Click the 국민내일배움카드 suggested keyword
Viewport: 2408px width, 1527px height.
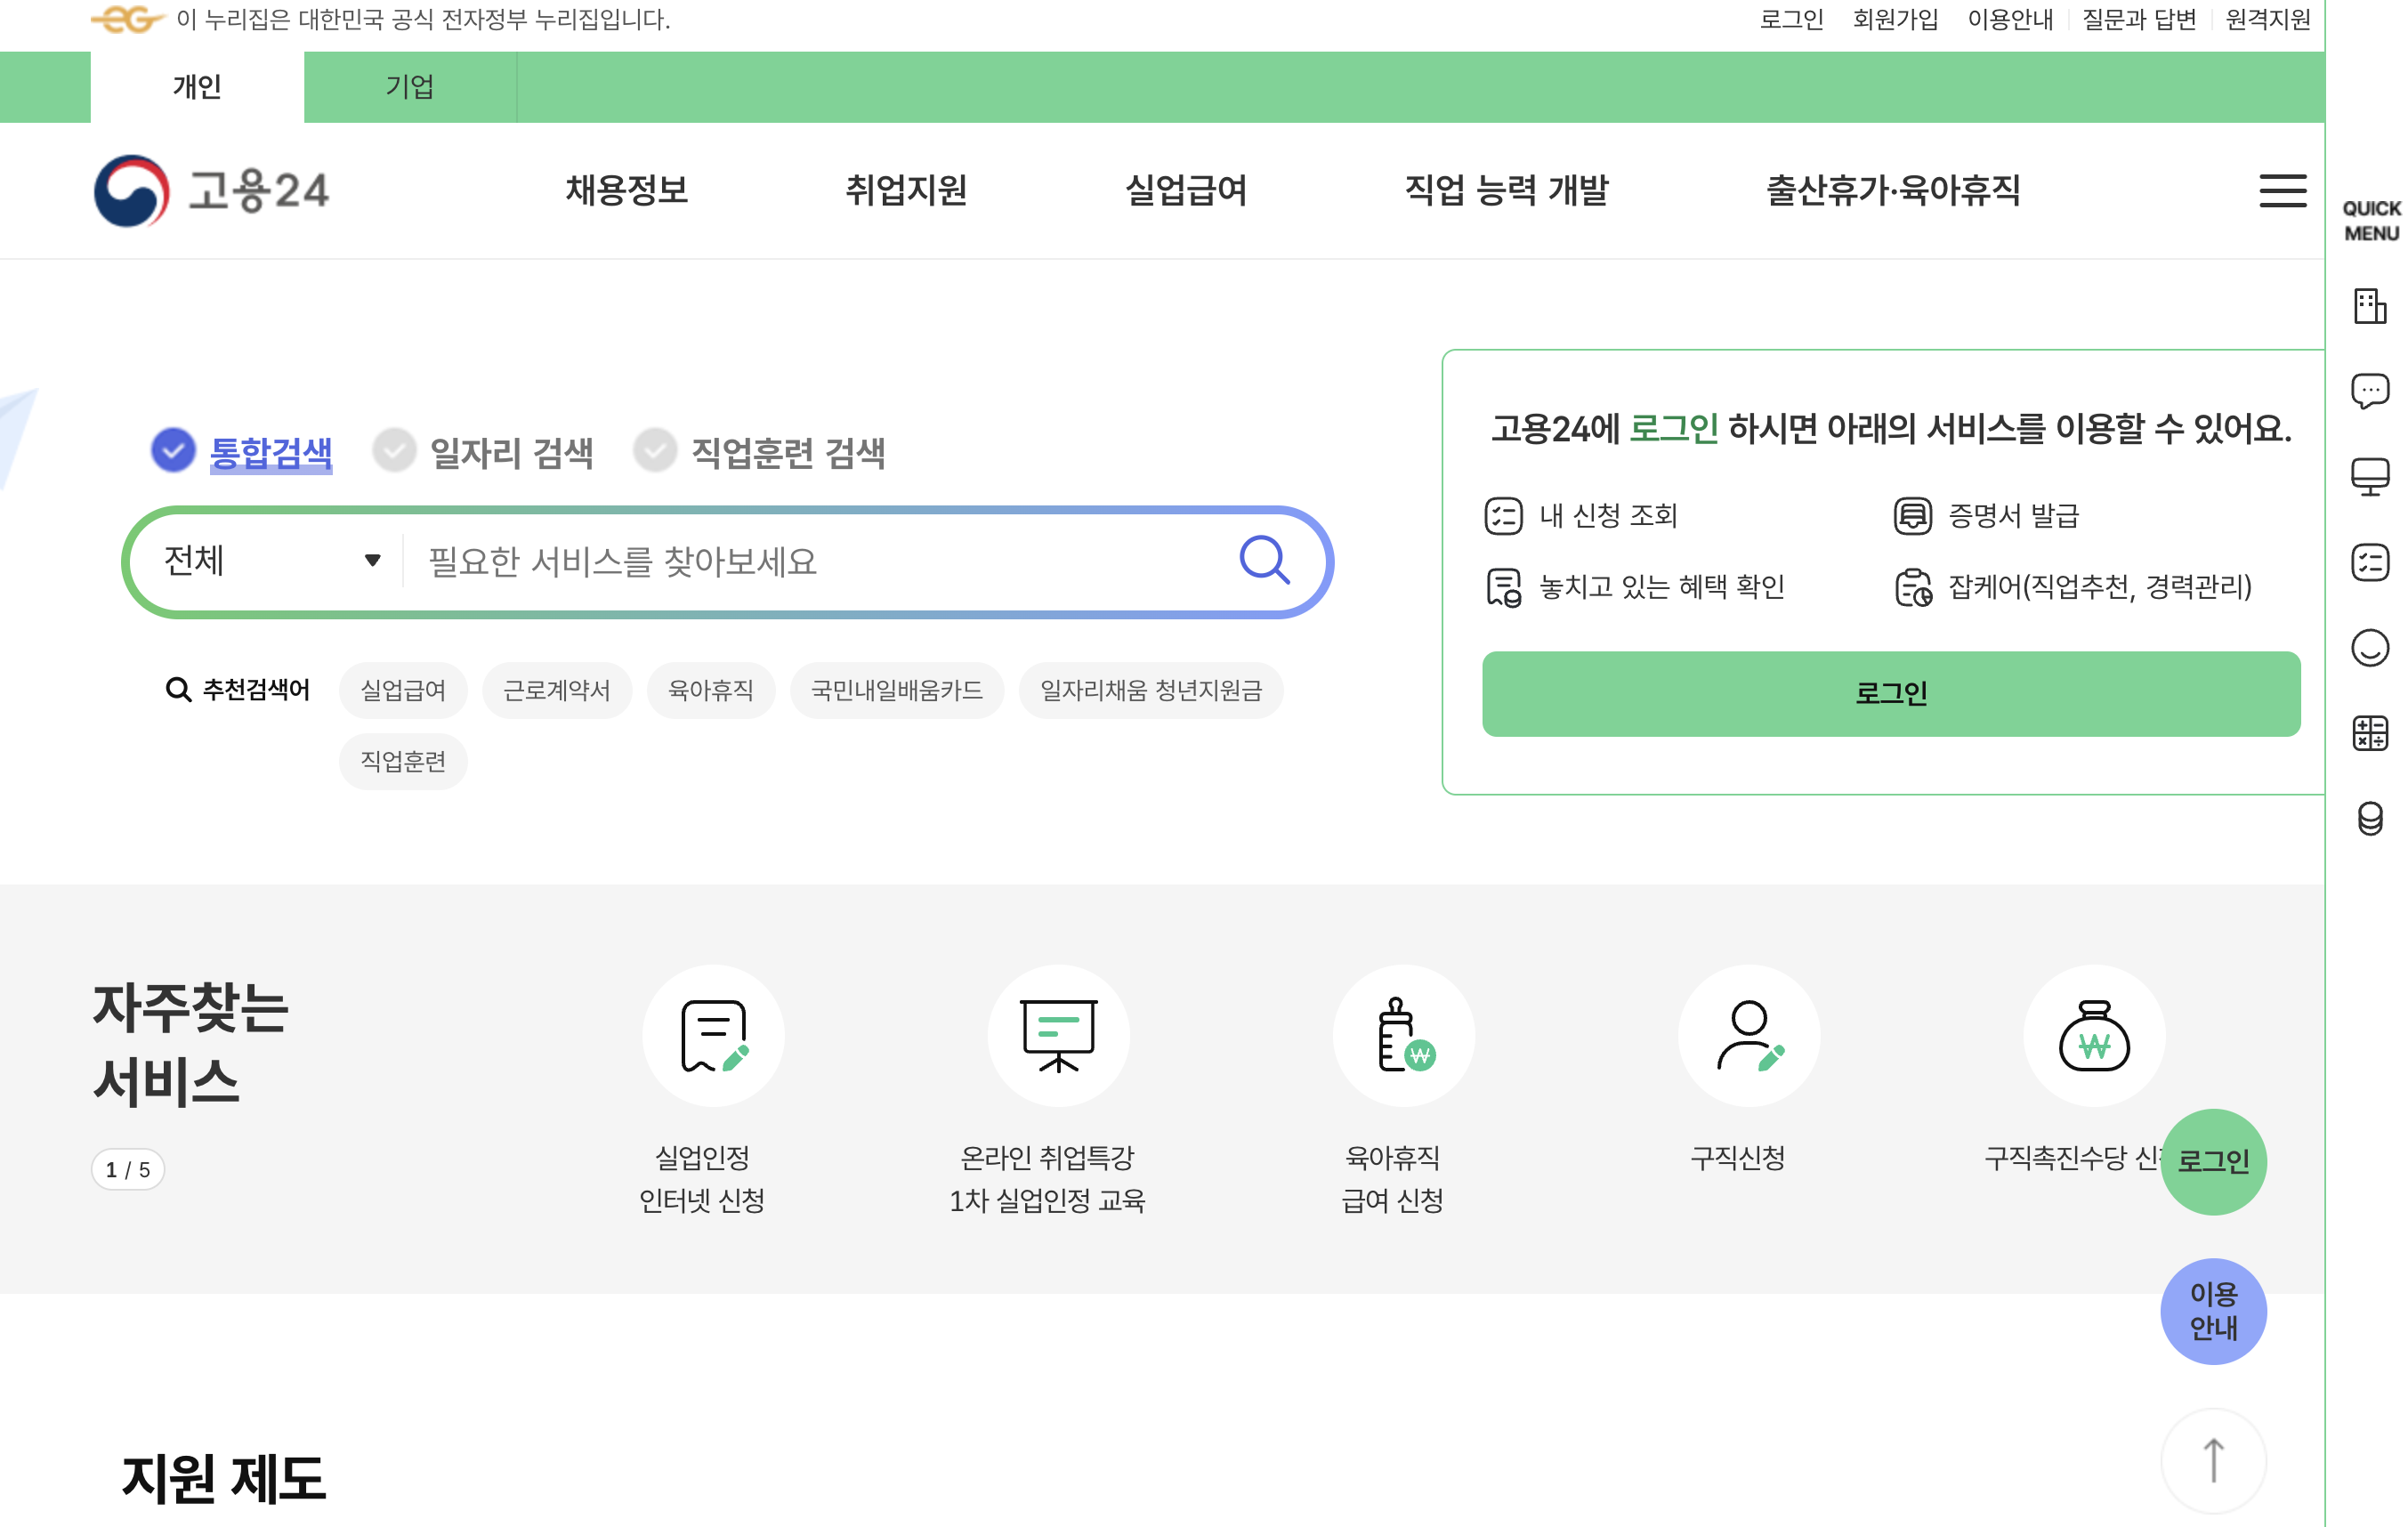(896, 690)
